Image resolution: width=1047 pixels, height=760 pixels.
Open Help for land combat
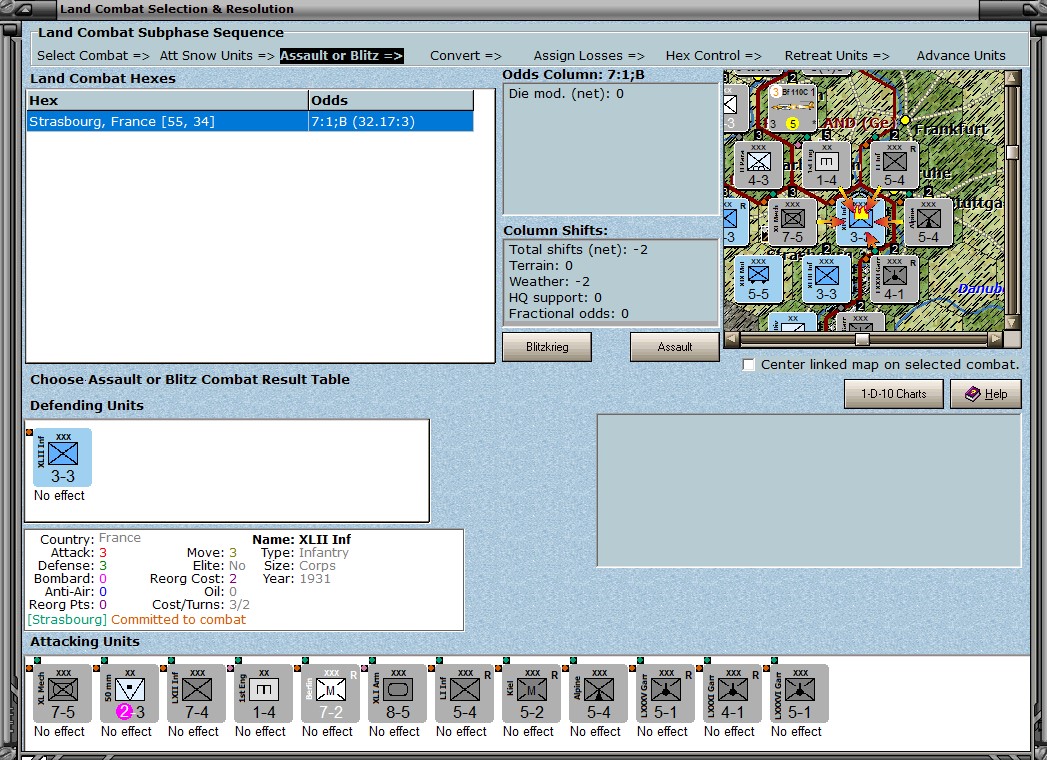986,394
